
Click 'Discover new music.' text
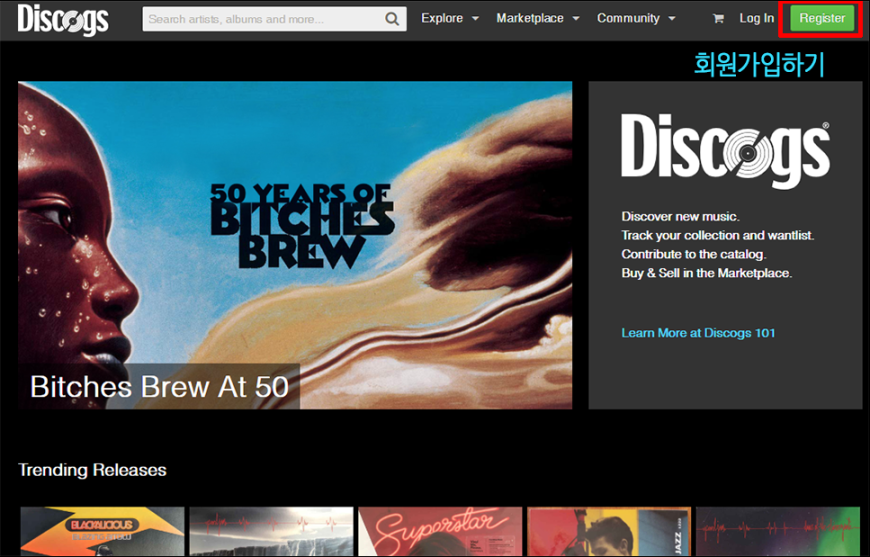680,216
